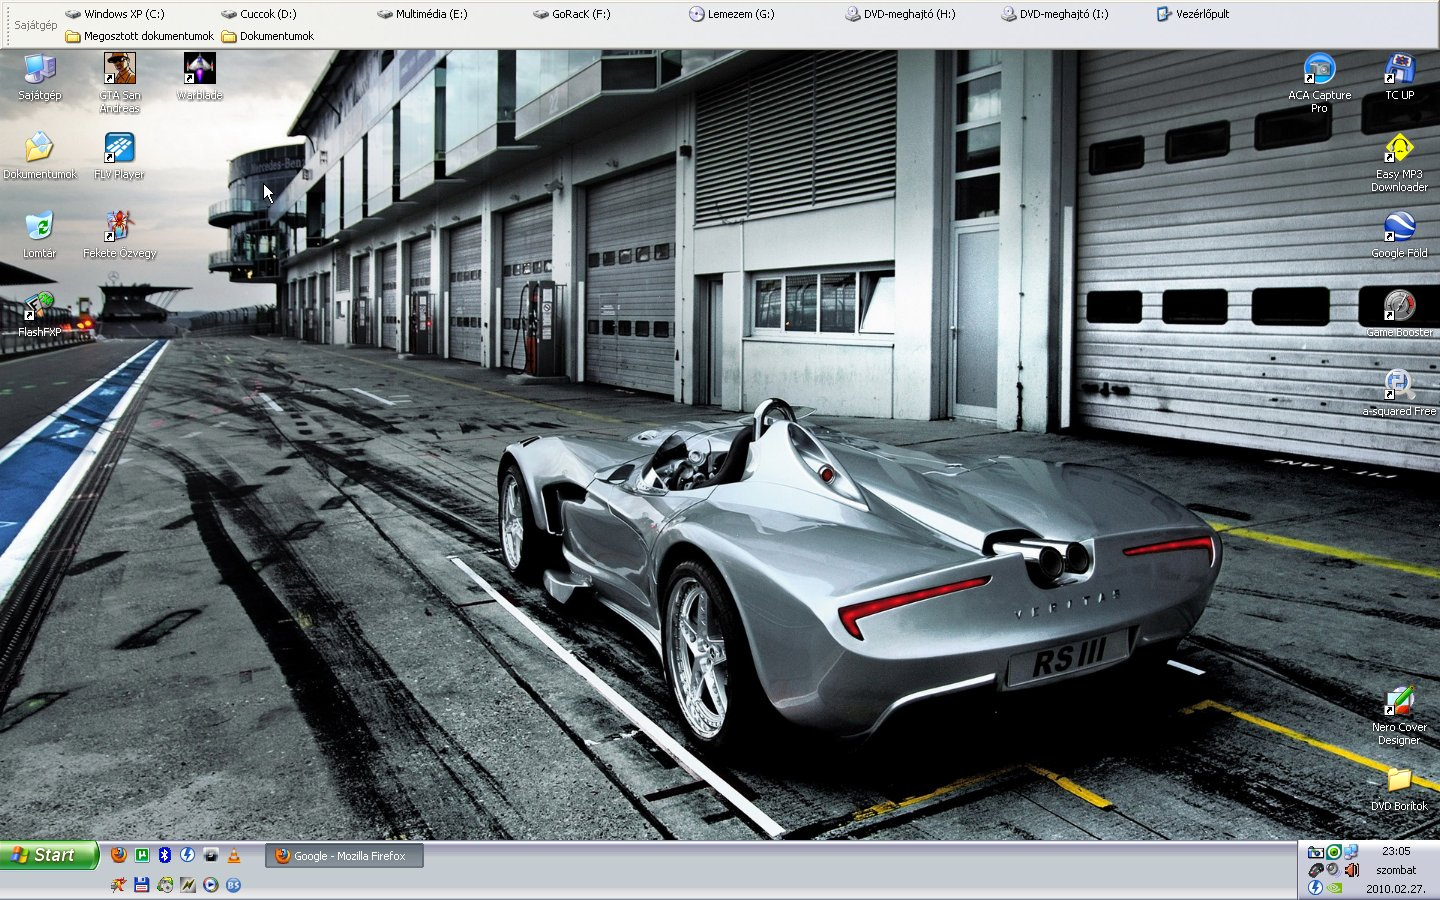Screen dimensions: 1440x900
Task: Click the mouse device tray icon
Action: click(1316, 870)
